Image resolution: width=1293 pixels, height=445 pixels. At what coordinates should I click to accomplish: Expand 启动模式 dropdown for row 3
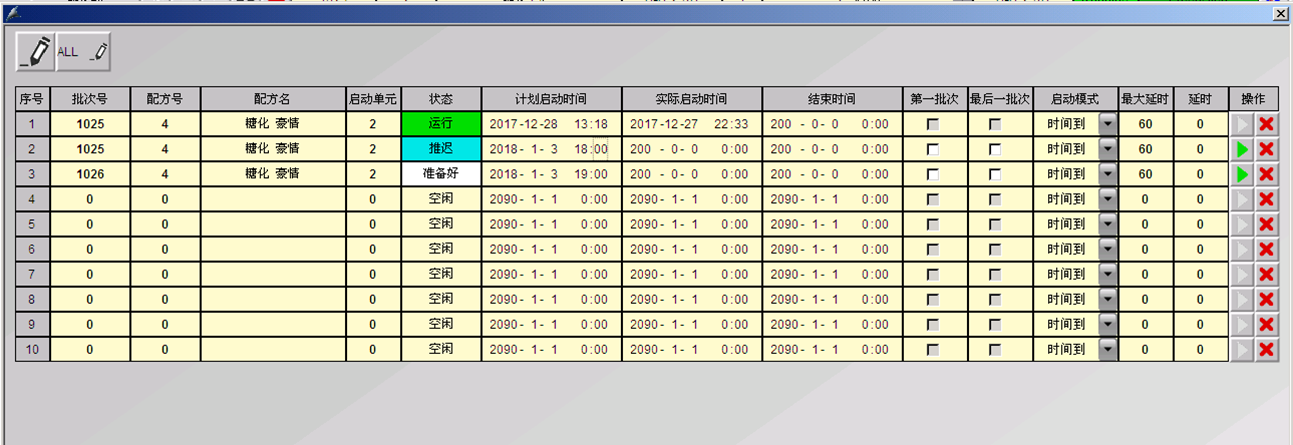(1107, 174)
